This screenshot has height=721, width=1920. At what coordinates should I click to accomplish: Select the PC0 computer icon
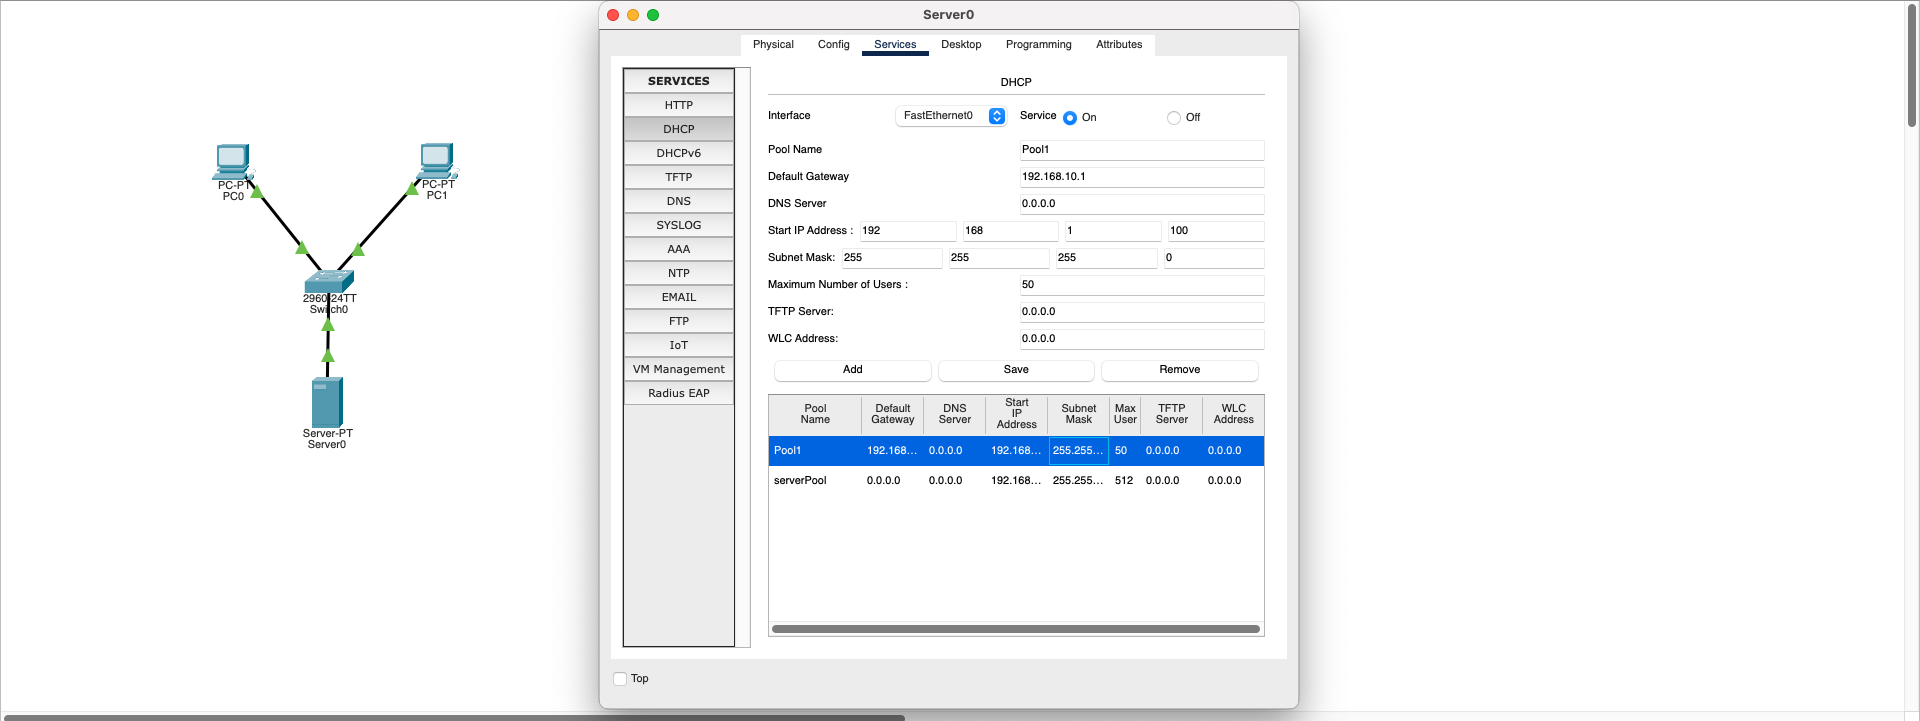pos(233,162)
